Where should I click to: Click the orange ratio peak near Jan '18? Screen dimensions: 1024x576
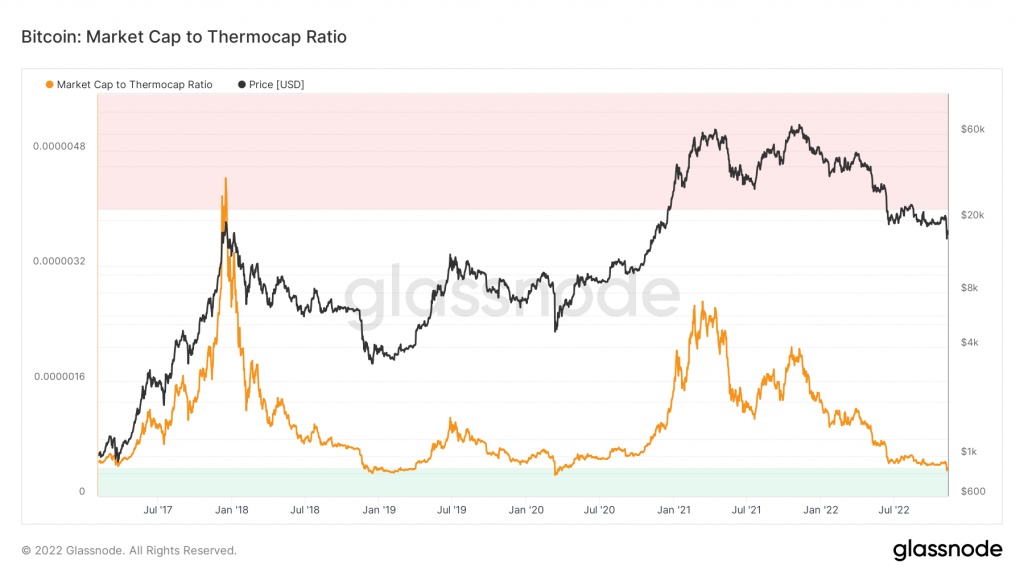pos(226,180)
